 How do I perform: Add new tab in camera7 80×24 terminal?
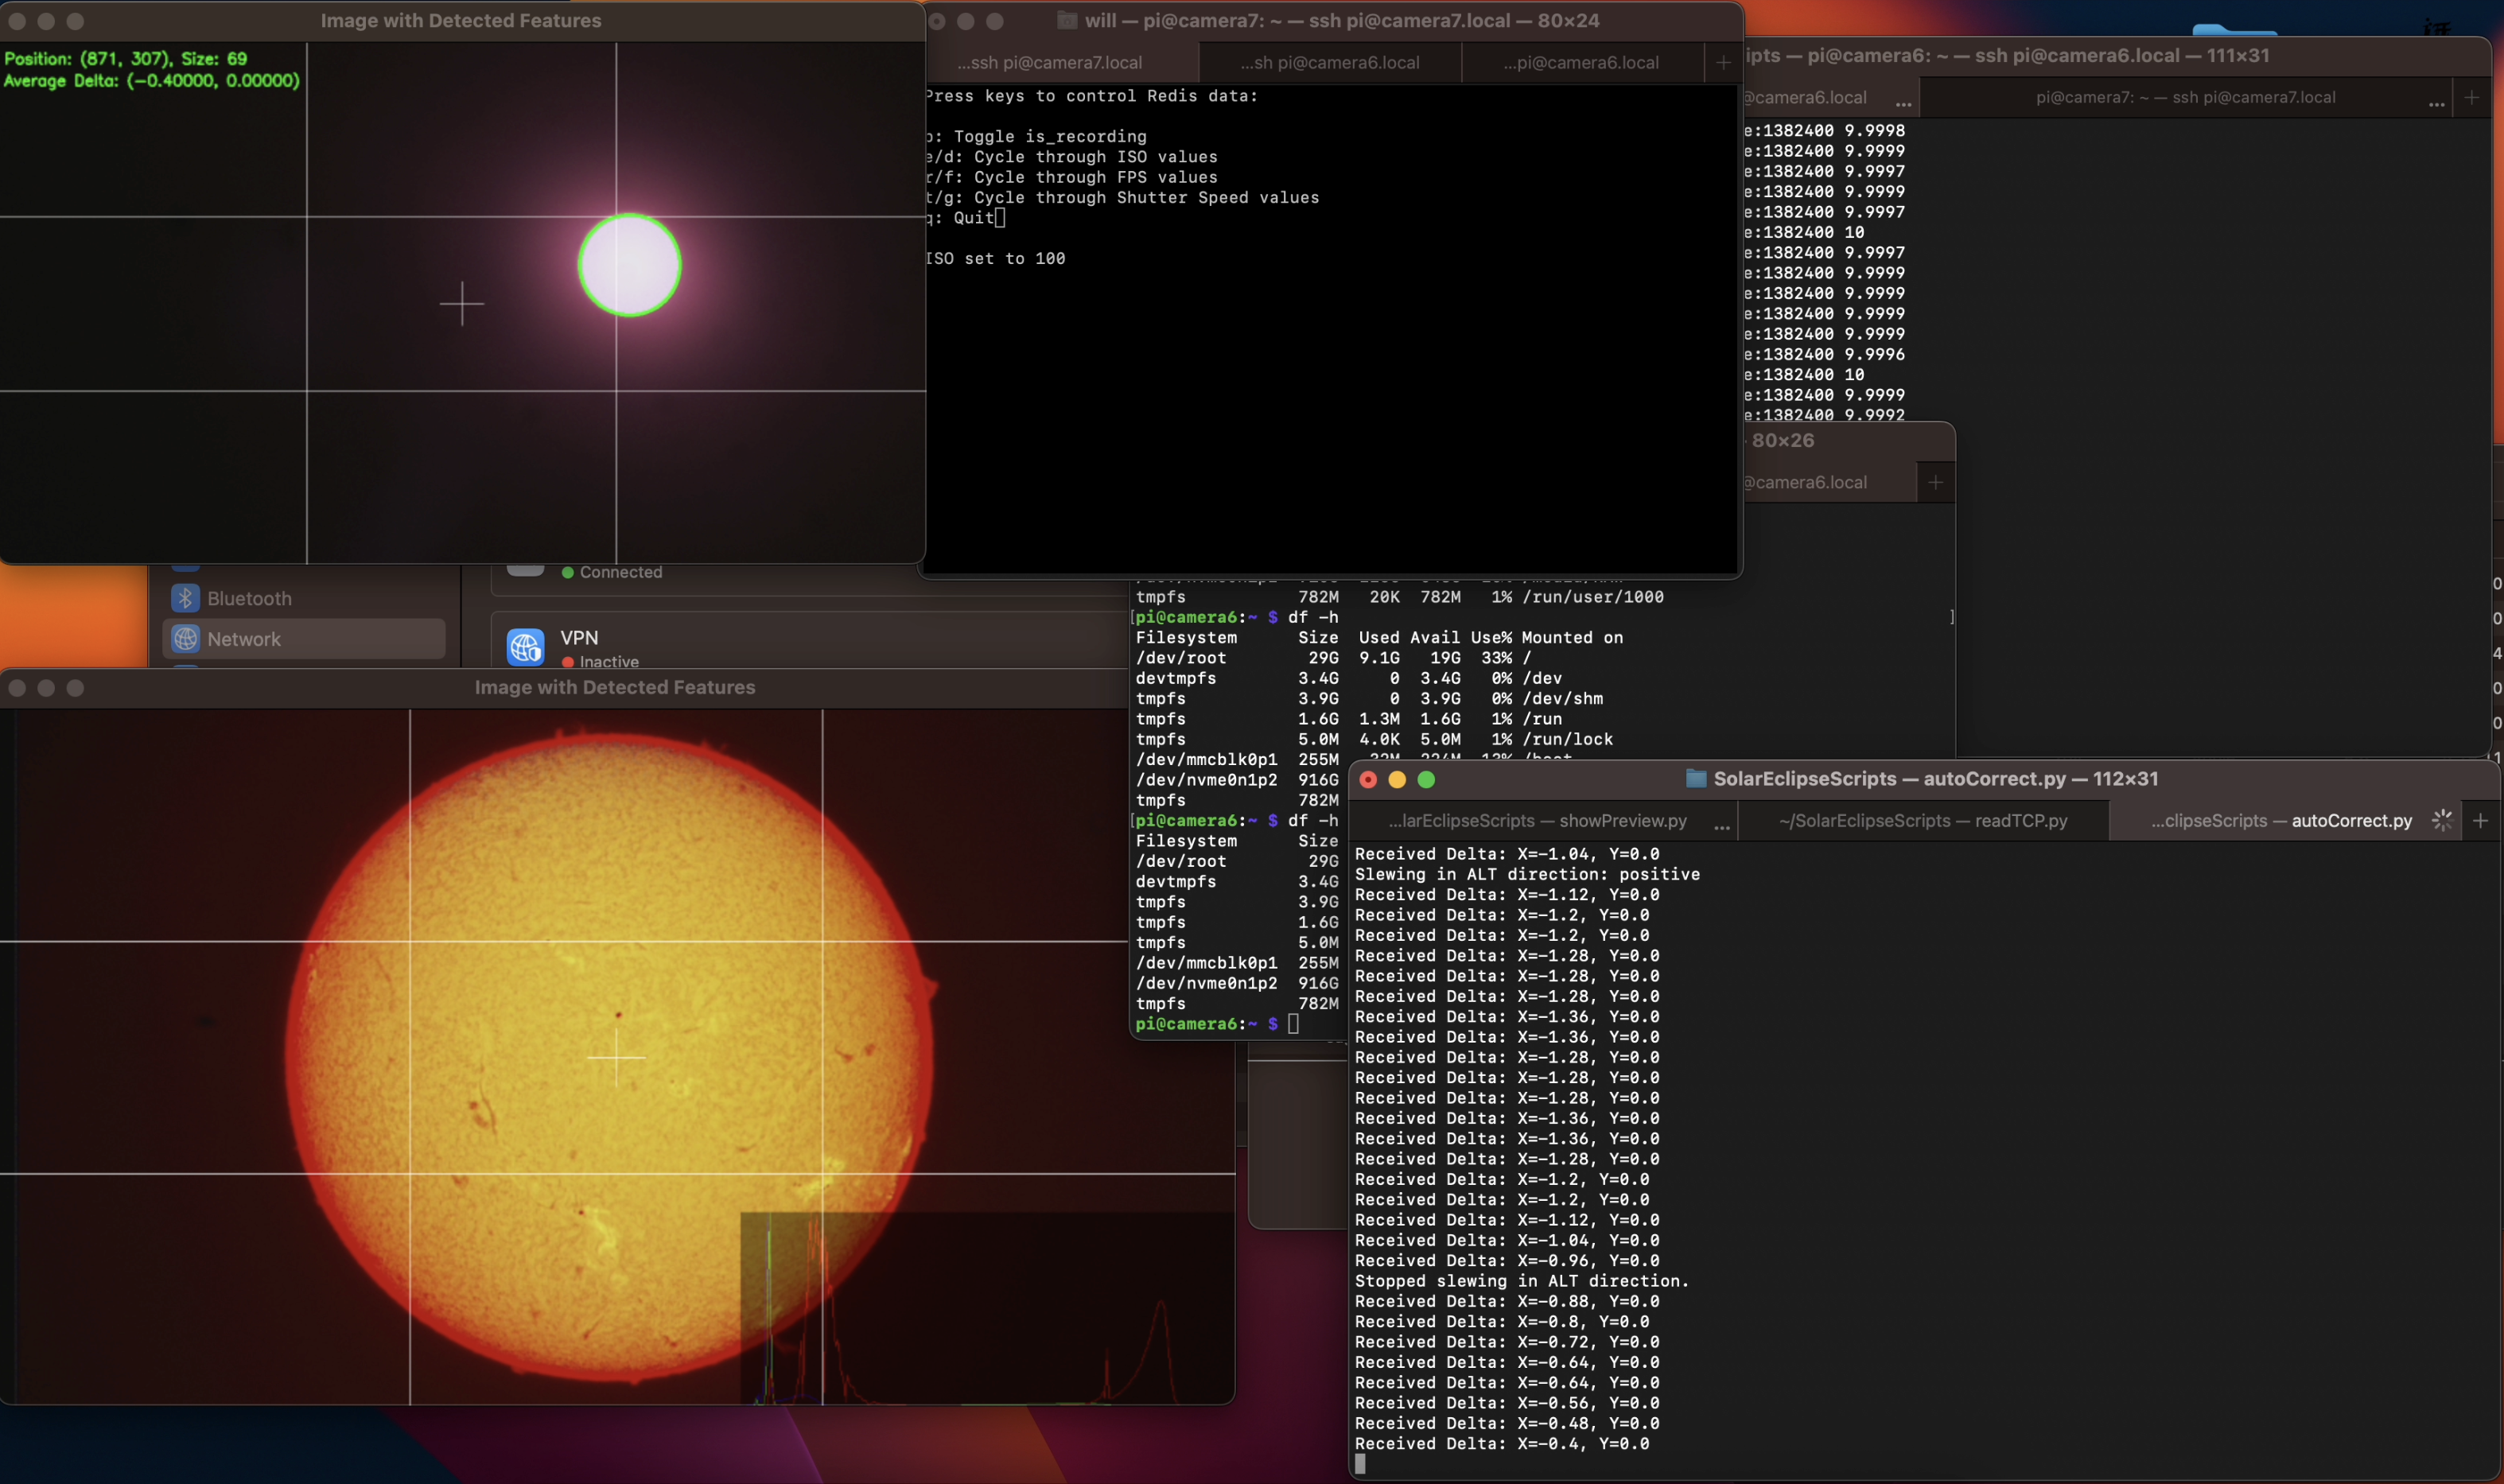pyautogui.click(x=1722, y=62)
